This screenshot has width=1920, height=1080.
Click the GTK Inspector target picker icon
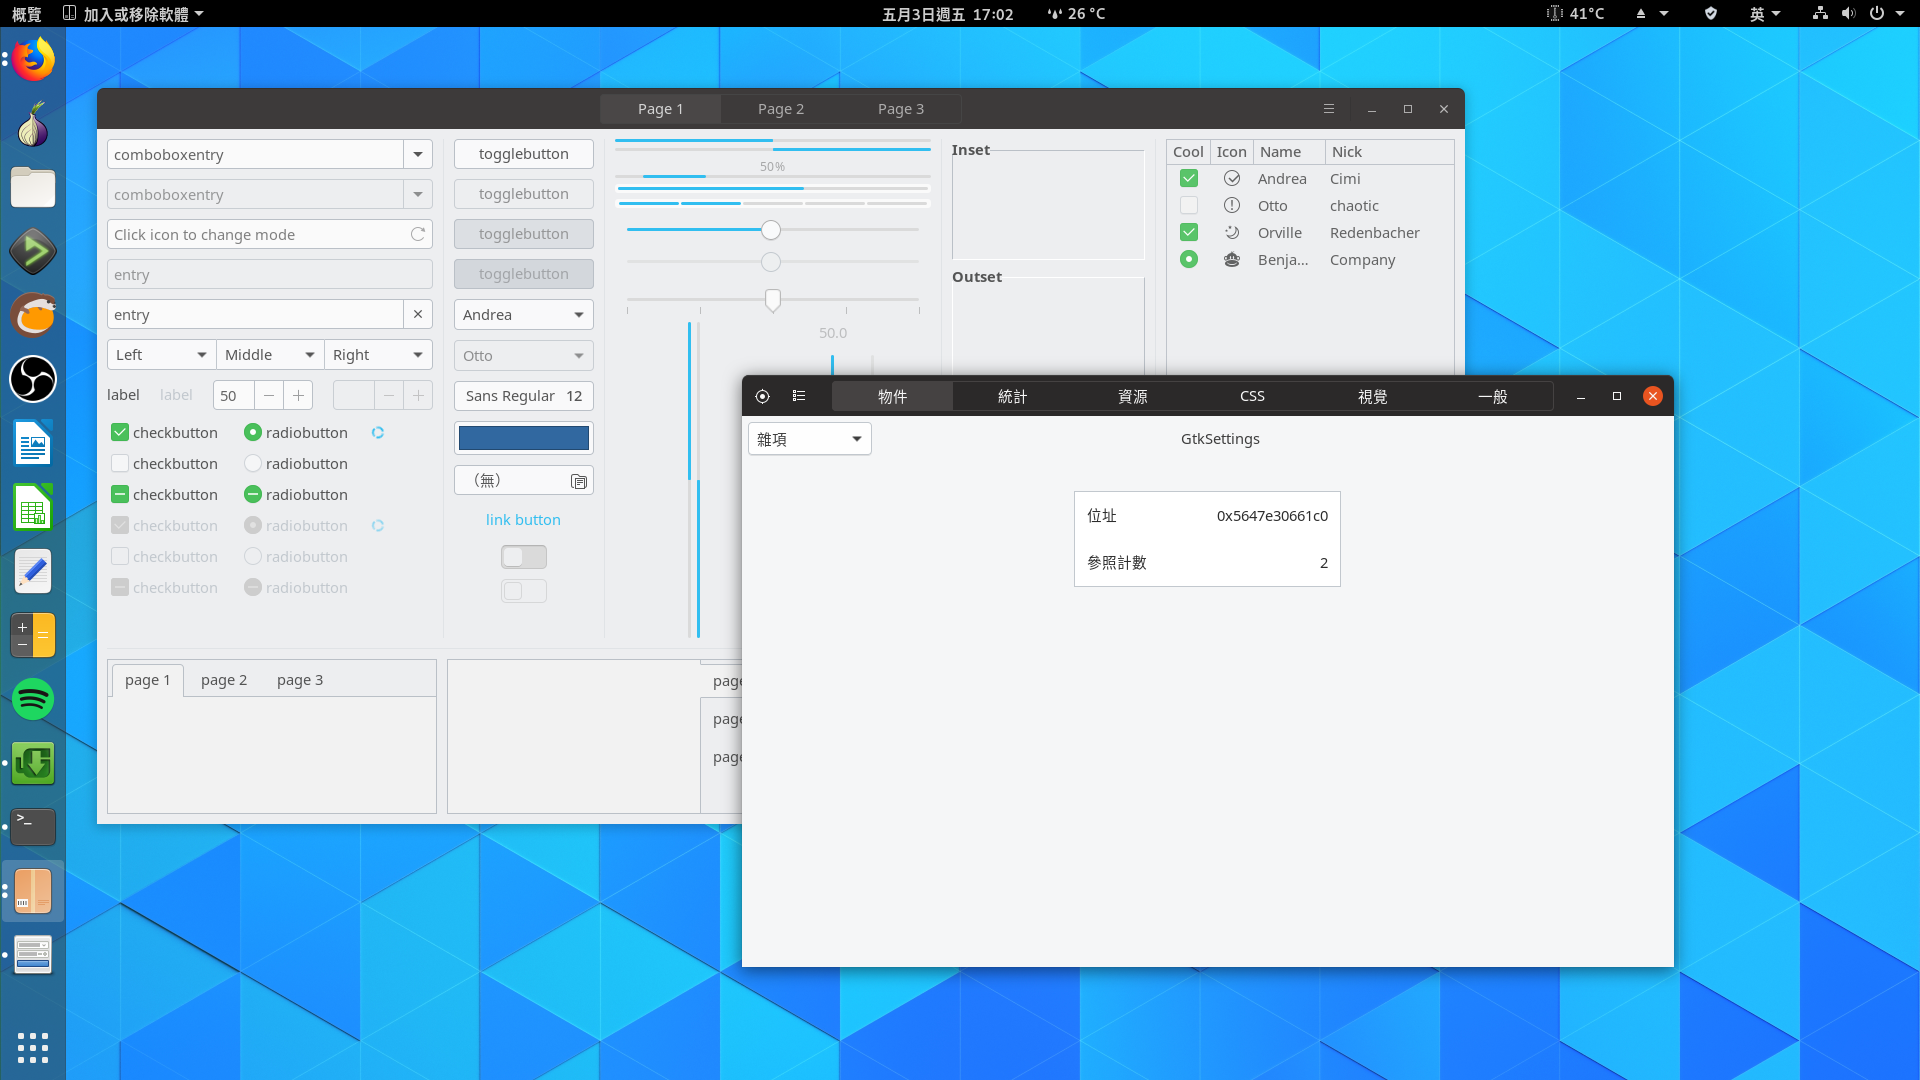click(762, 397)
